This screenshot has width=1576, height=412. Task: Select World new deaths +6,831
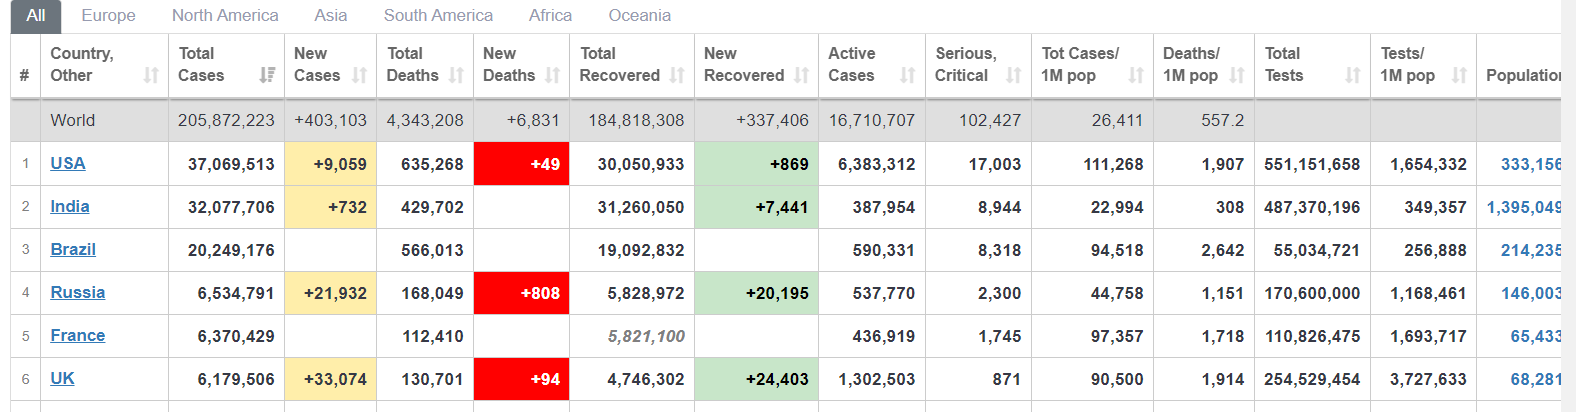tap(533, 120)
